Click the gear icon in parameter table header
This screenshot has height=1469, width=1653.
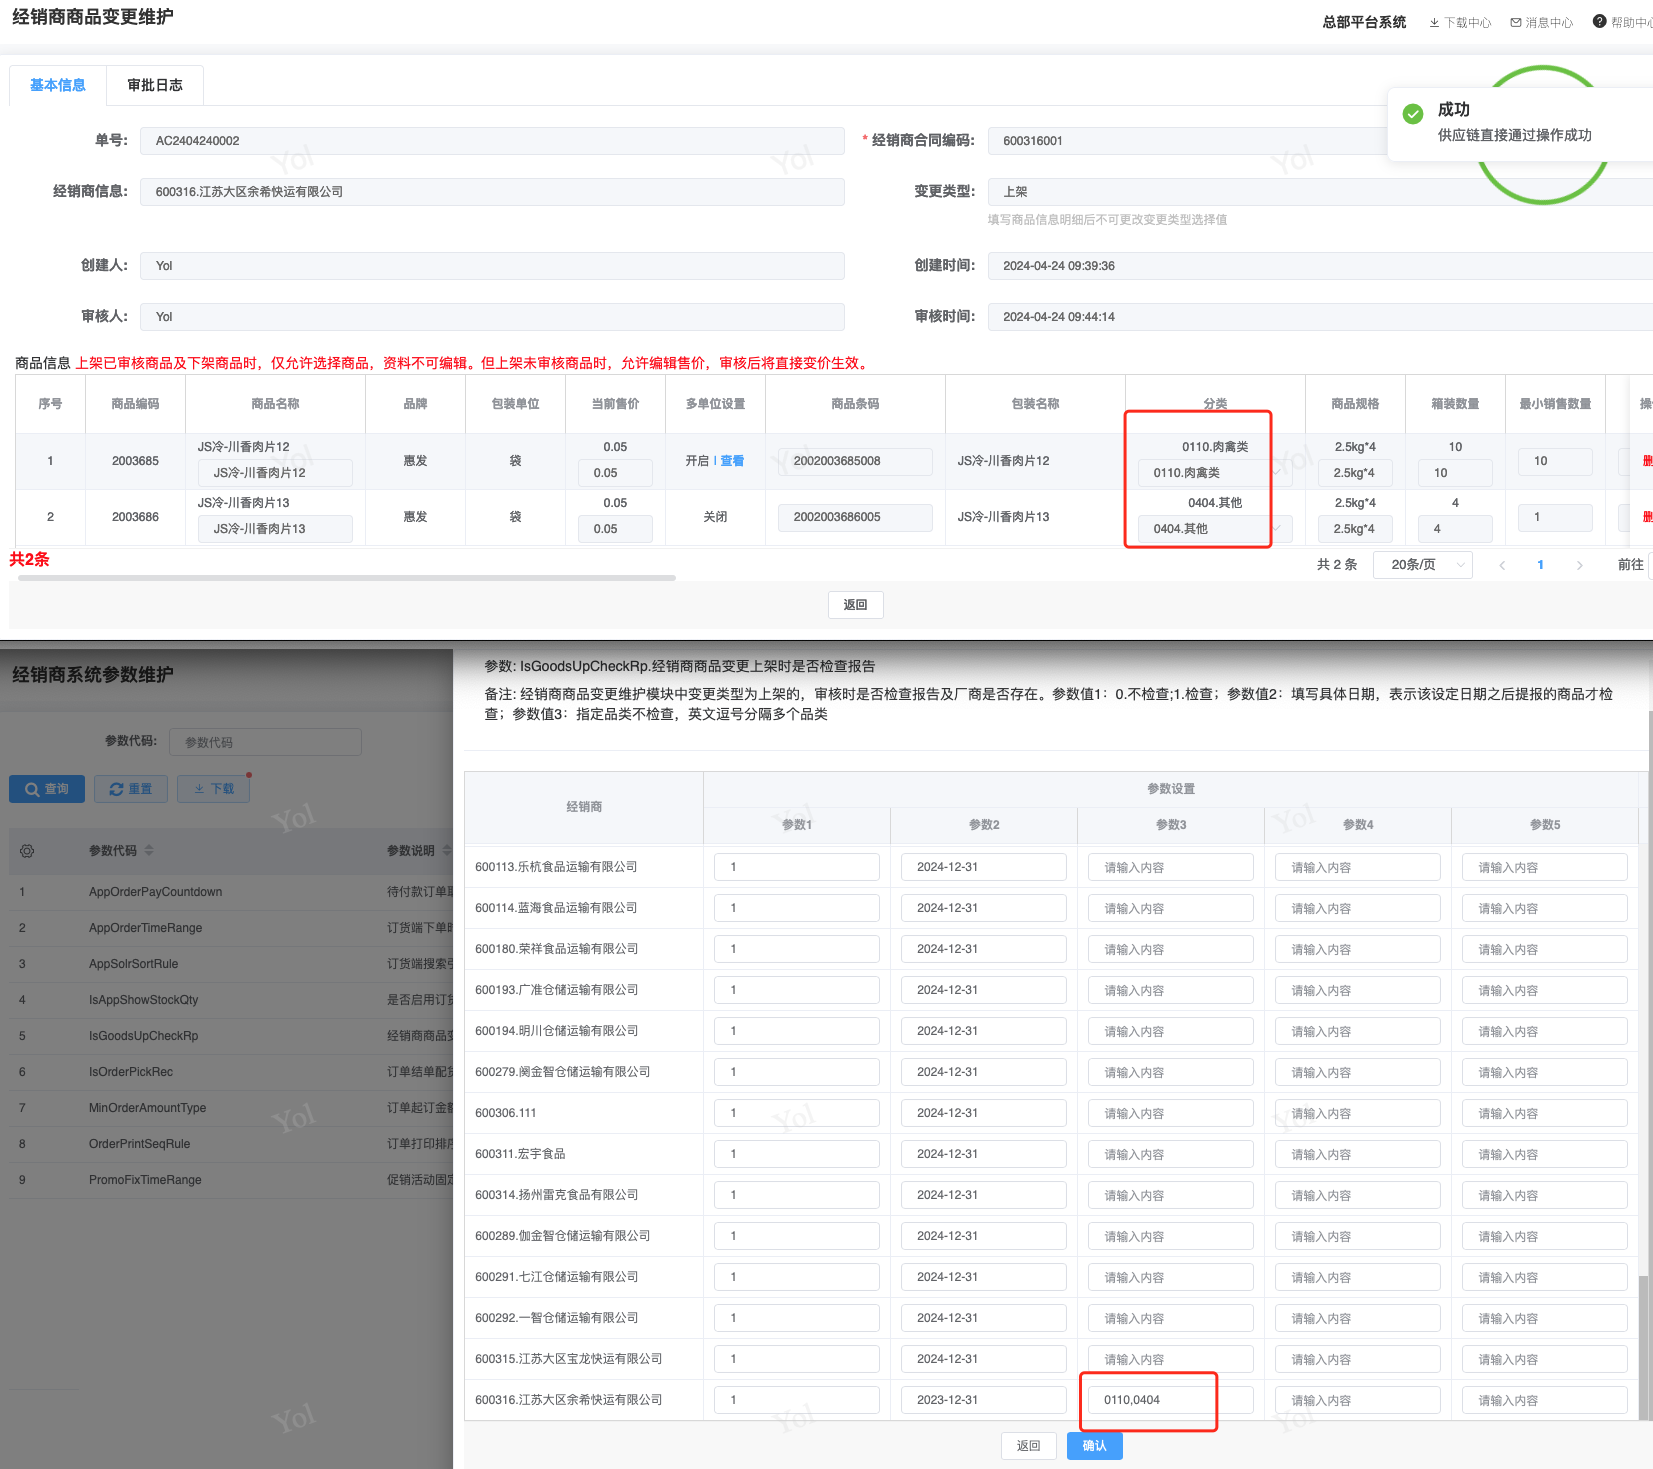[x=27, y=851]
